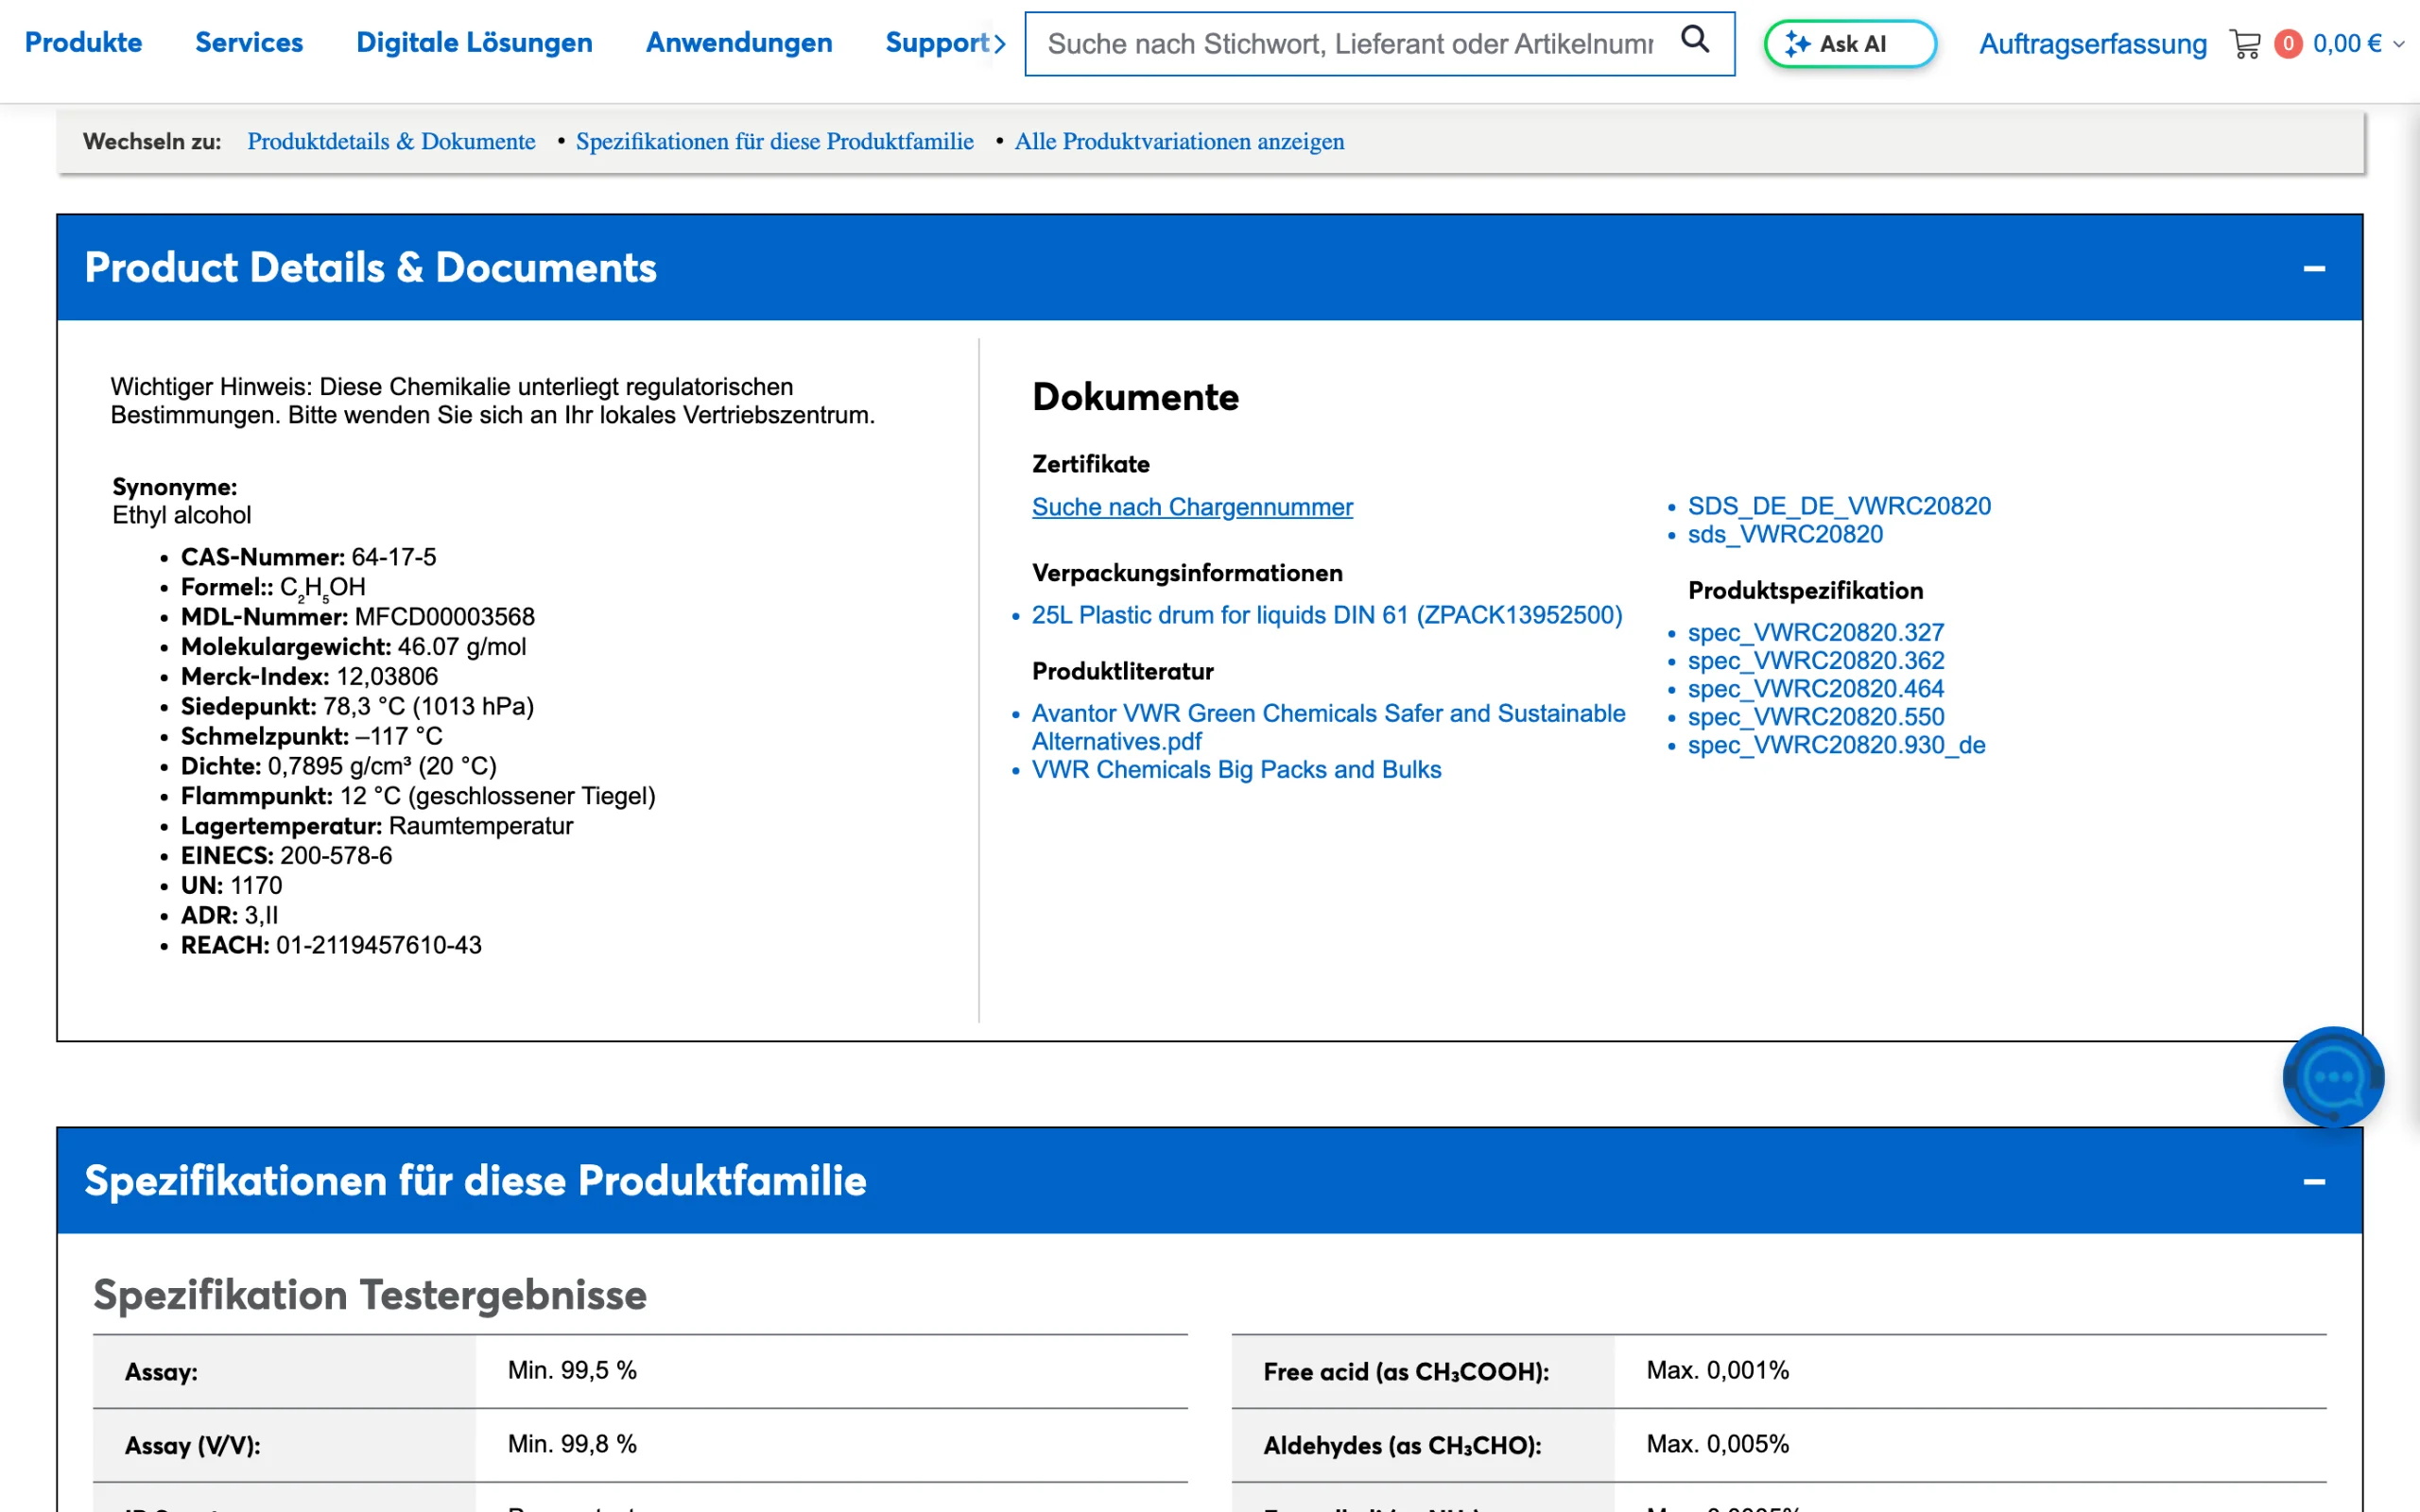
Task: Select the CAS-Nummer value 64-17-5
Action: pos(394,557)
